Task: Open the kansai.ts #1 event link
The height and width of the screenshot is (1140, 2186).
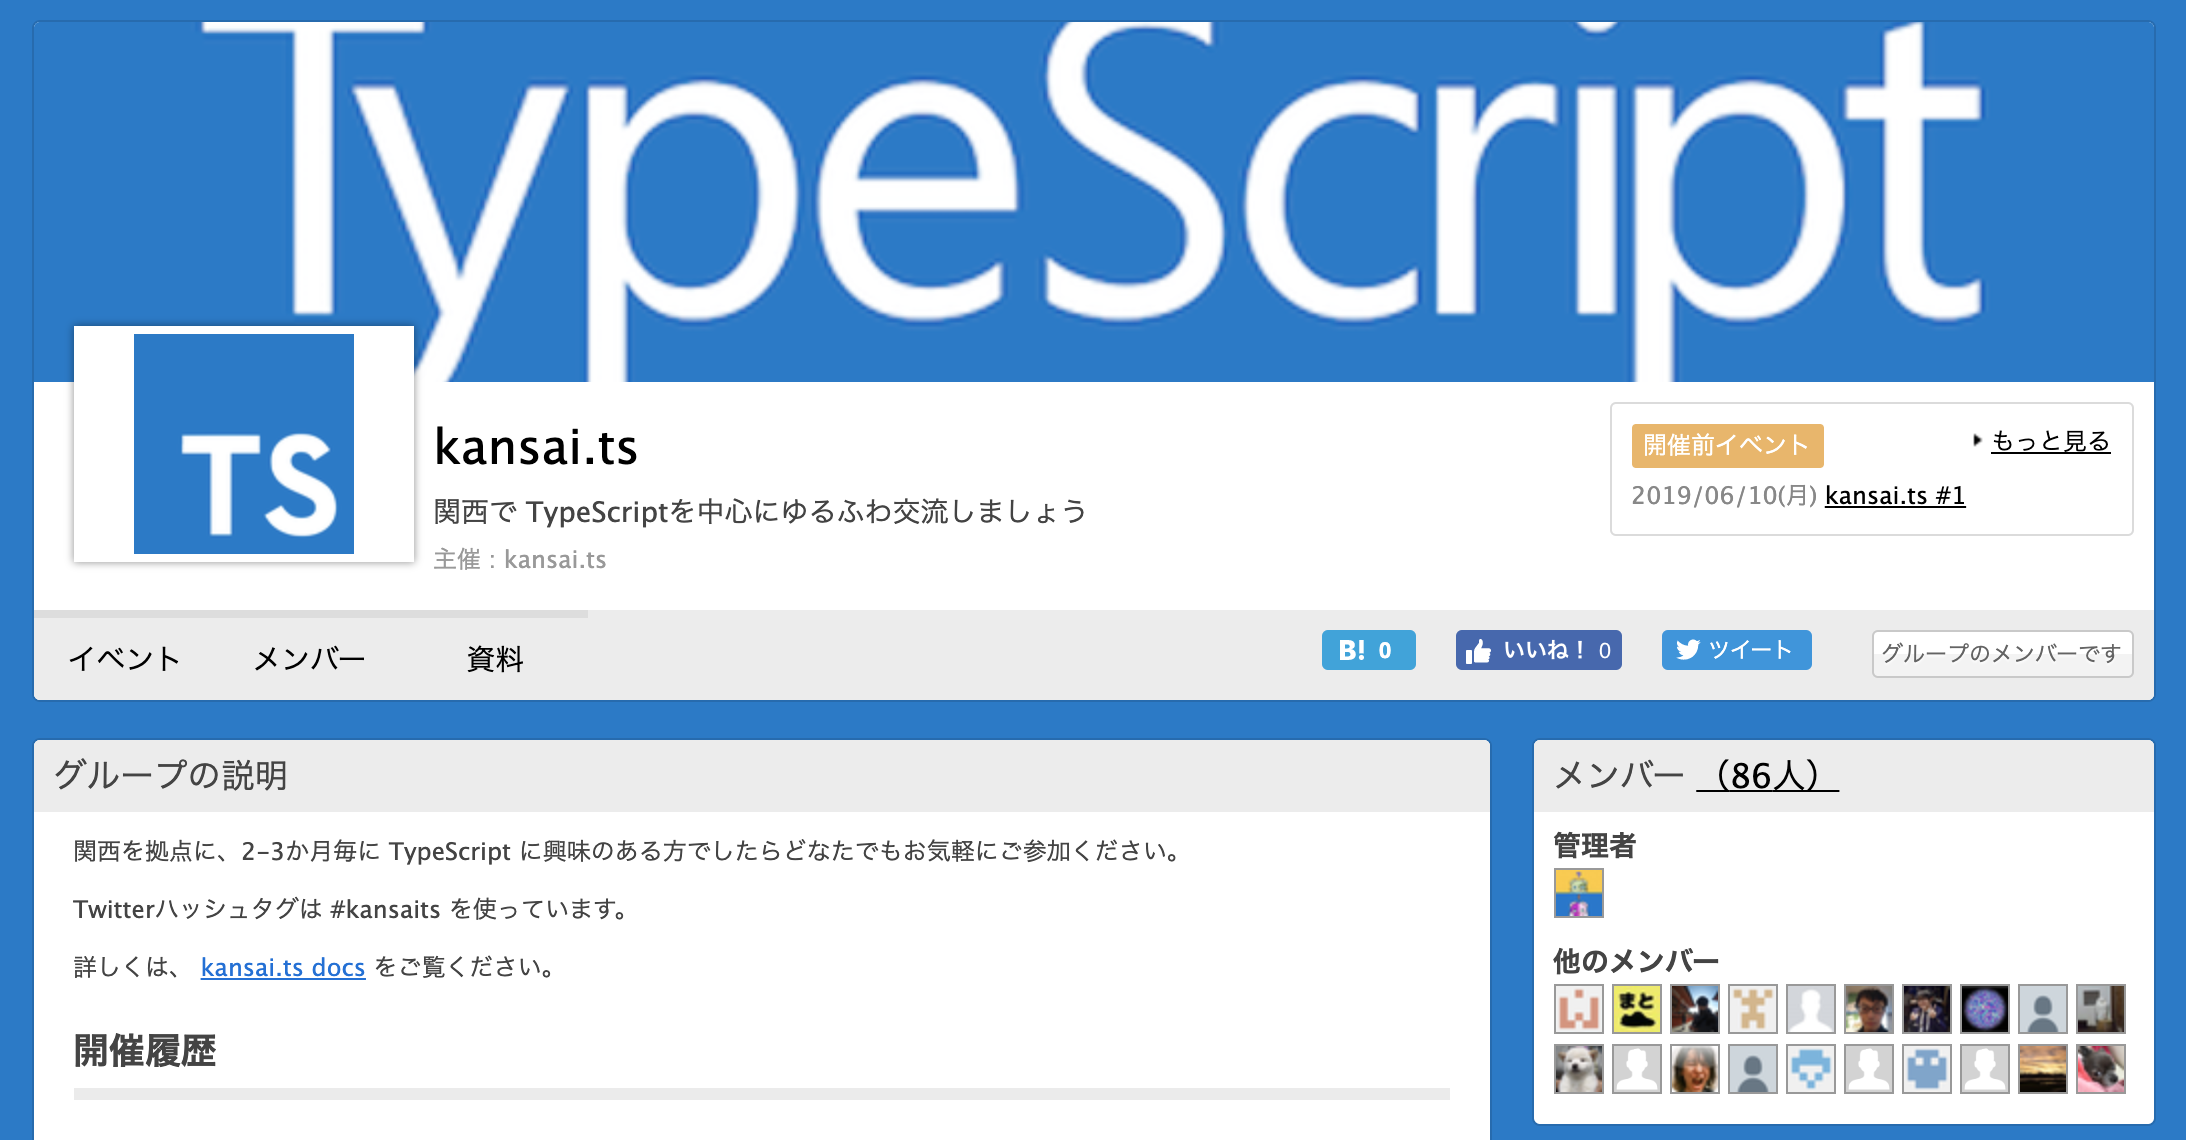Action: coord(1894,496)
